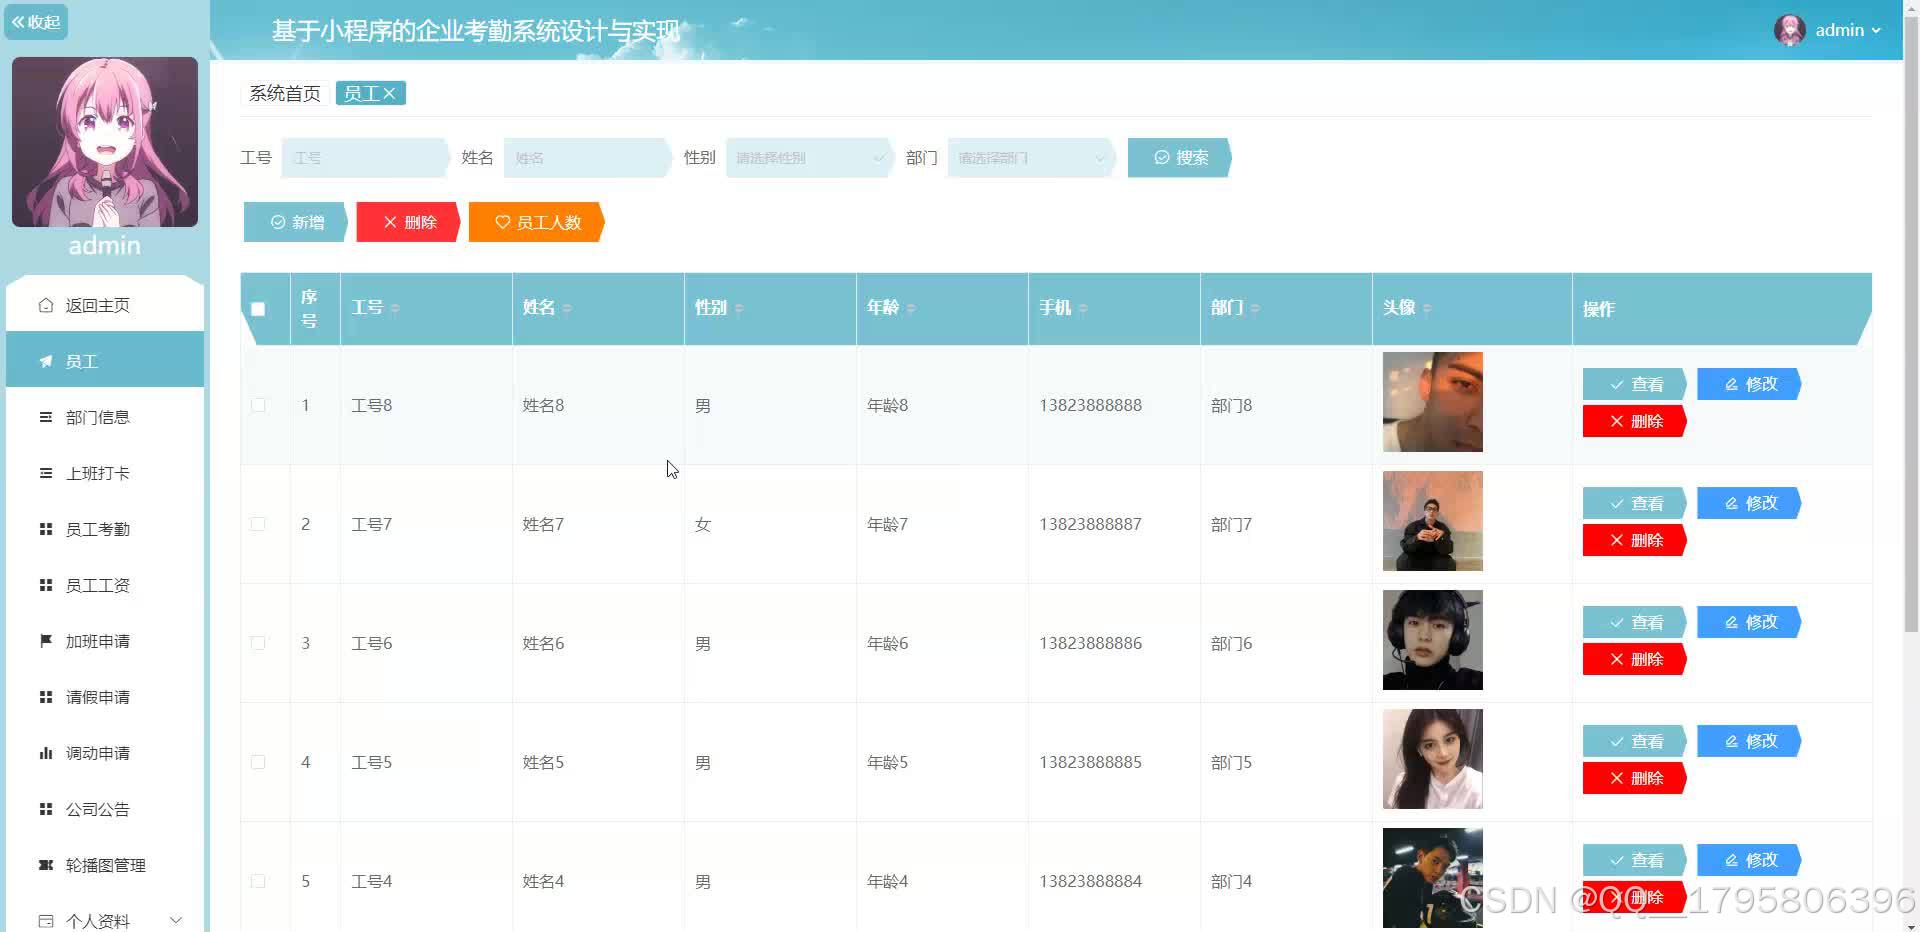Click the 搜索 search button
This screenshot has height=932, width=1920.
(1180, 158)
